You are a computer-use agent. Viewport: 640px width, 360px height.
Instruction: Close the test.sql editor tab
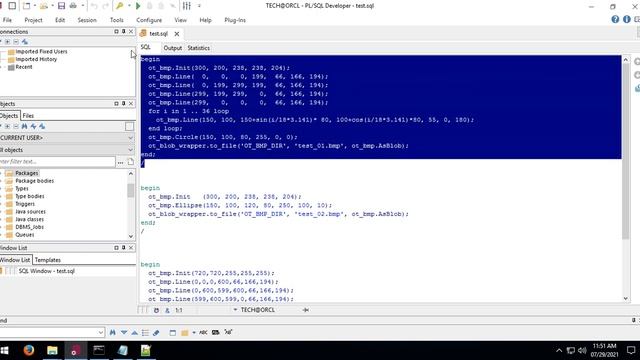coord(177,34)
